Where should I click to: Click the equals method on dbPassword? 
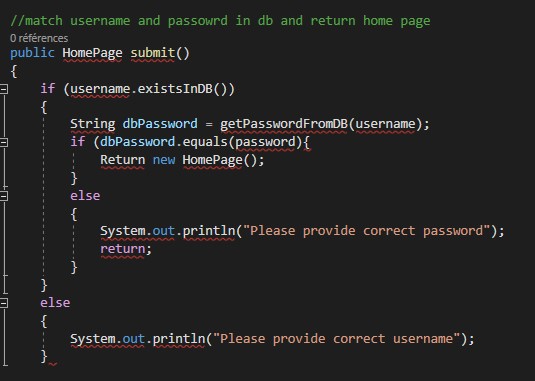tap(205, 142)
